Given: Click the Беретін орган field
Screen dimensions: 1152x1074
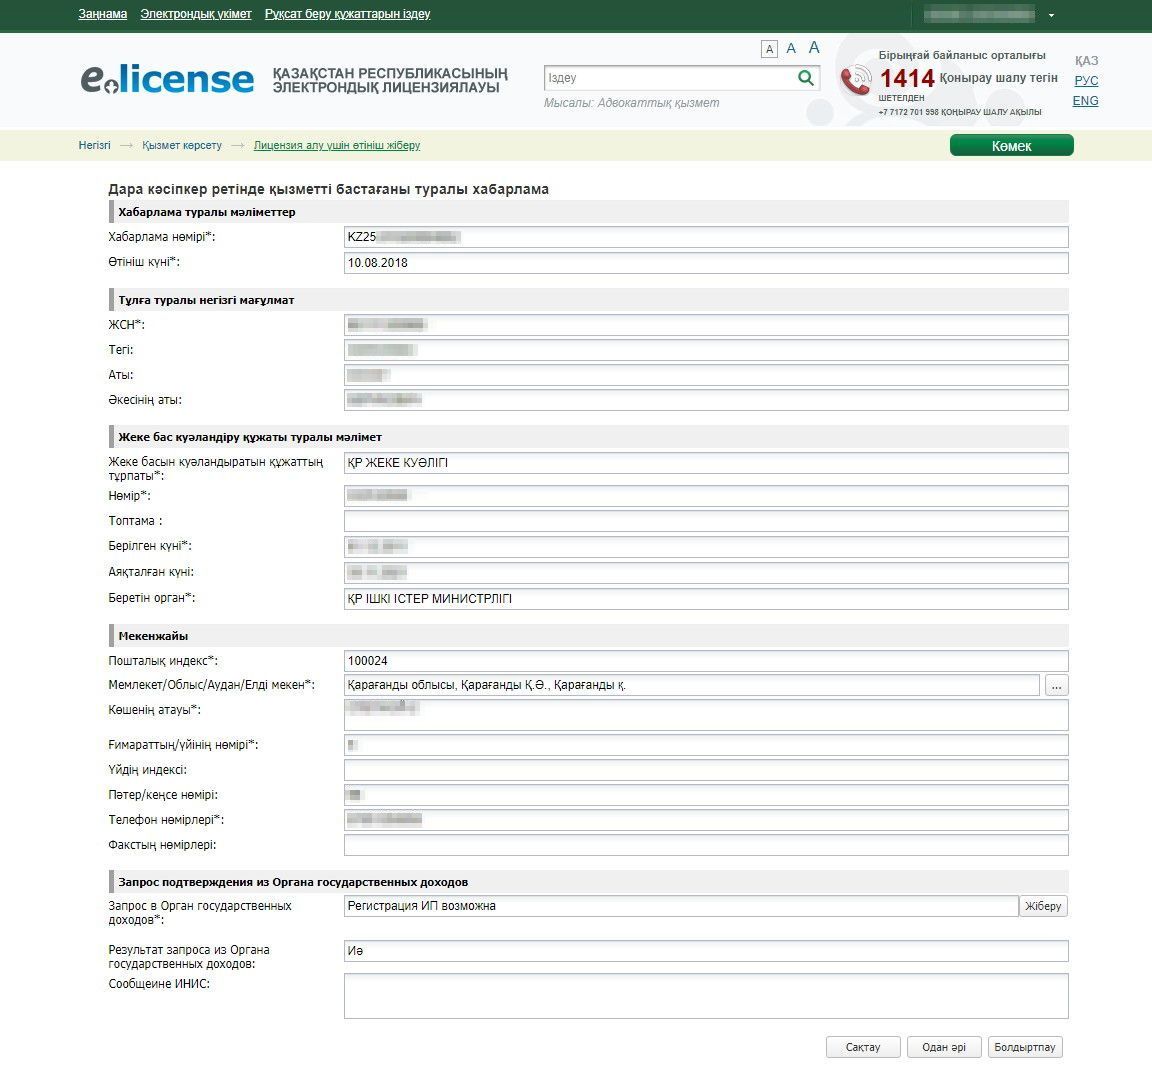Looking at the screenshot, I should tap(706, 599).
